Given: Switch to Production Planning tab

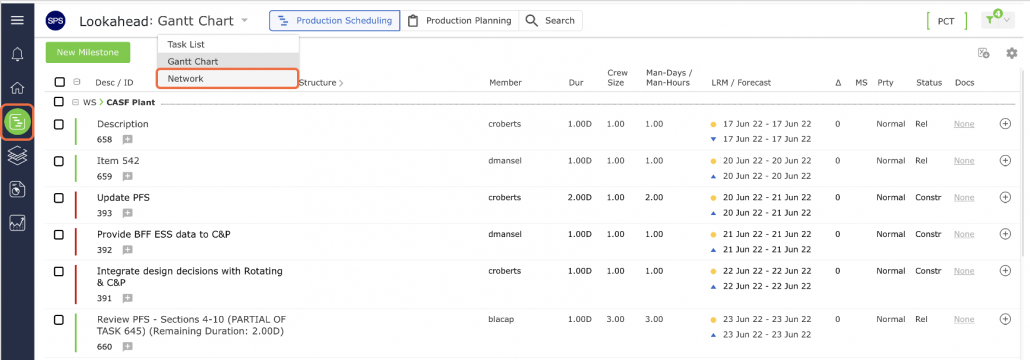Looking at the screenshot, I should [459, 20].
